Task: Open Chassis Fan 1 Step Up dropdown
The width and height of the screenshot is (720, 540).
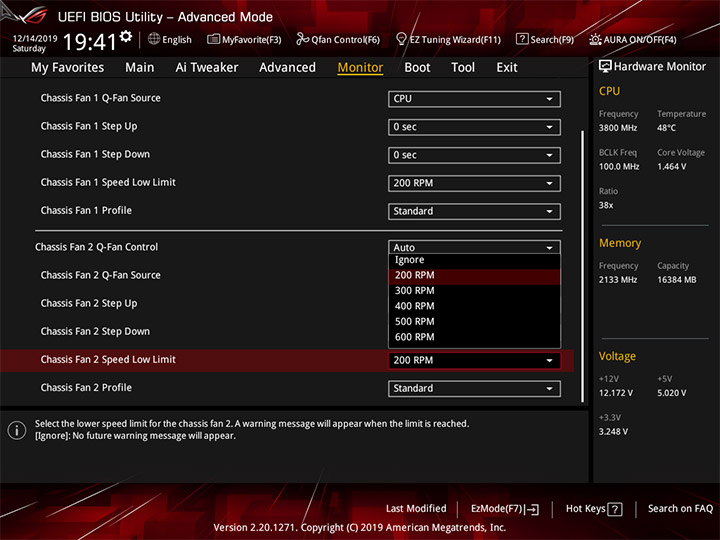Action: 474,127
